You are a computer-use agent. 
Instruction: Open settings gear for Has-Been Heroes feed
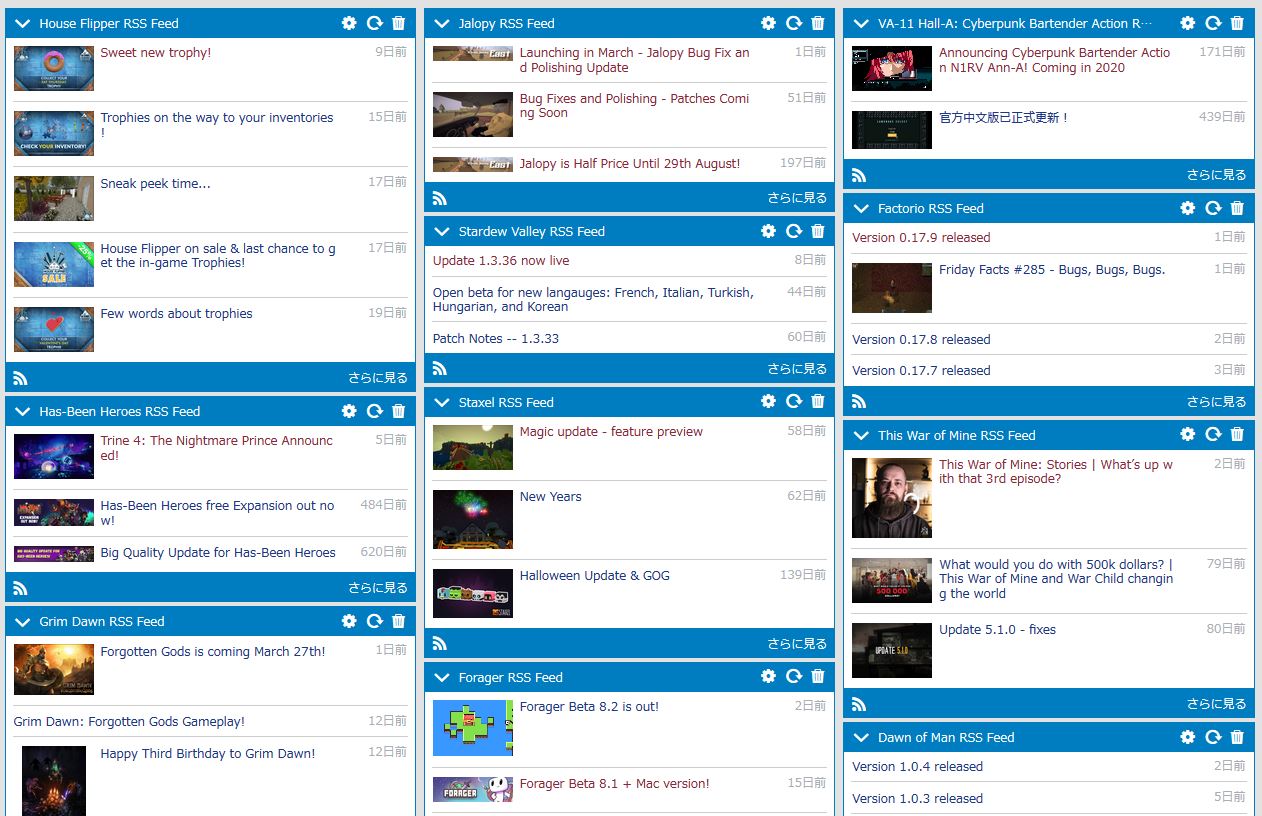click(x=349, y=411)
